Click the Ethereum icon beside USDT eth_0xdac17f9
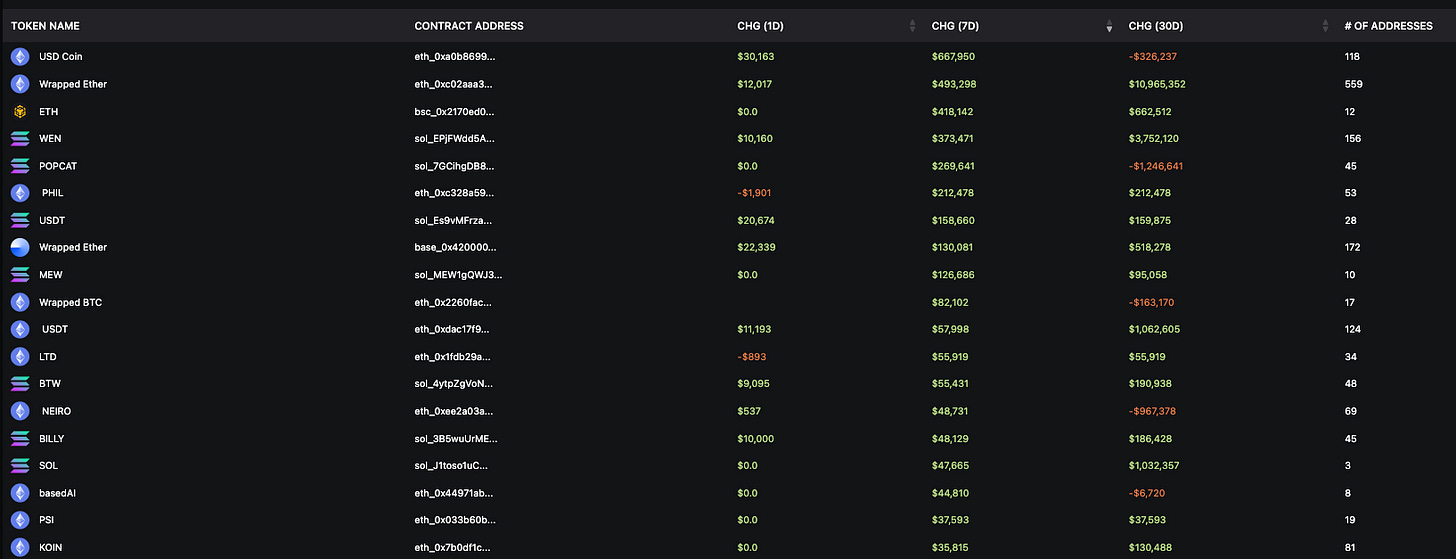Viewport: 1456px width, 559px height. [x=19, y=329]
